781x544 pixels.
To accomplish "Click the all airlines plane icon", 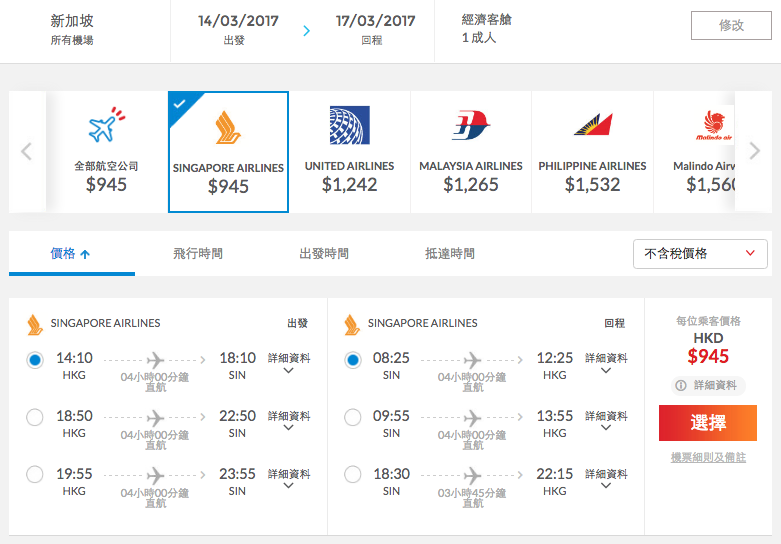I will (107, 125).
